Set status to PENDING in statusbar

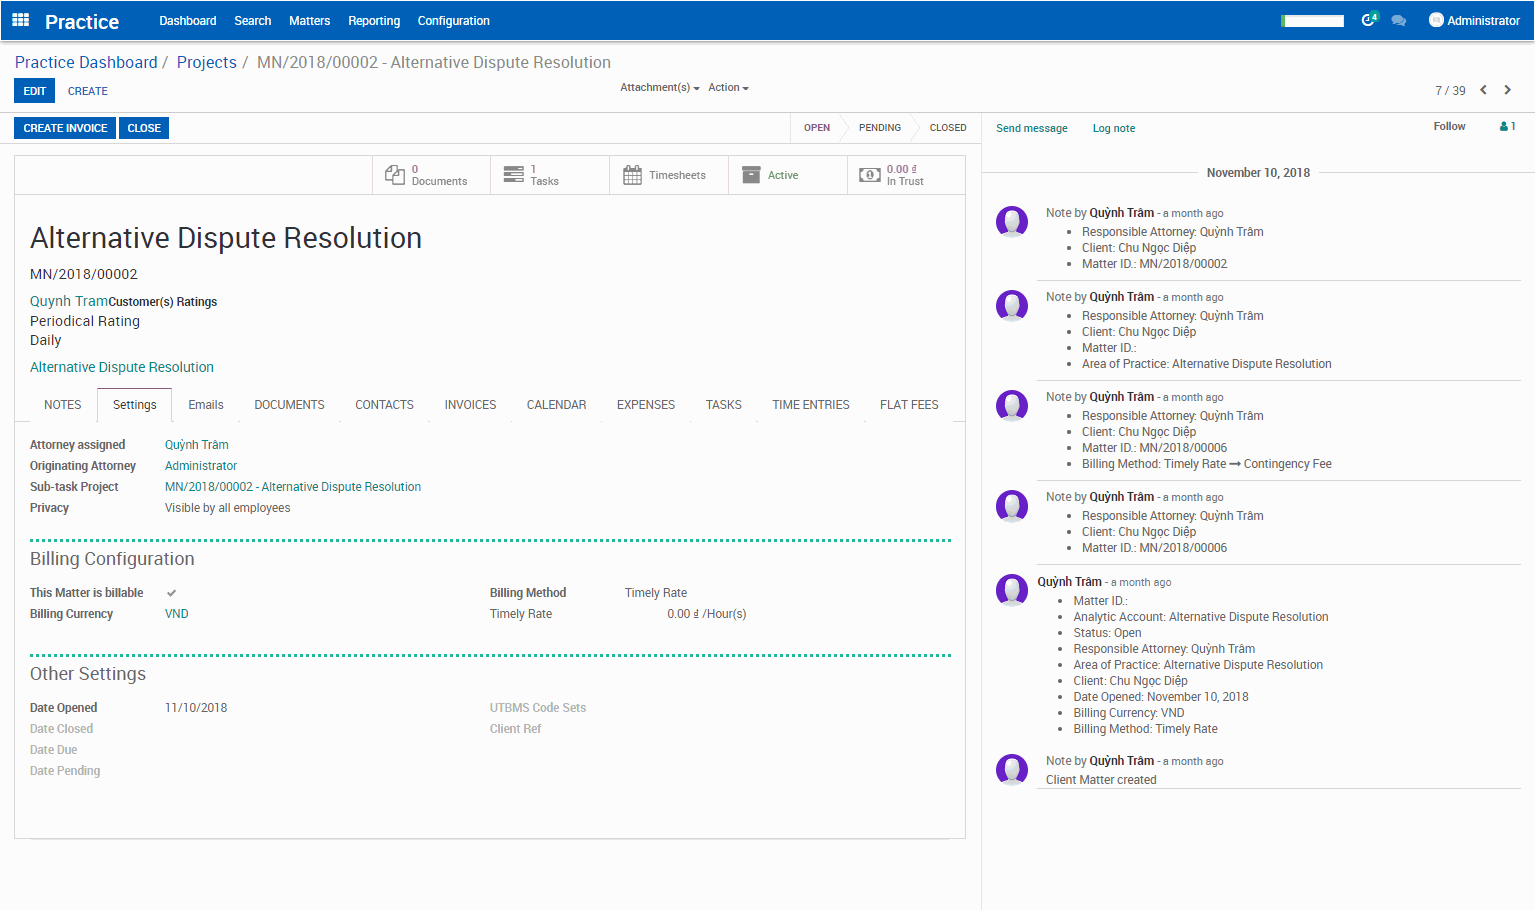(879, 128)
